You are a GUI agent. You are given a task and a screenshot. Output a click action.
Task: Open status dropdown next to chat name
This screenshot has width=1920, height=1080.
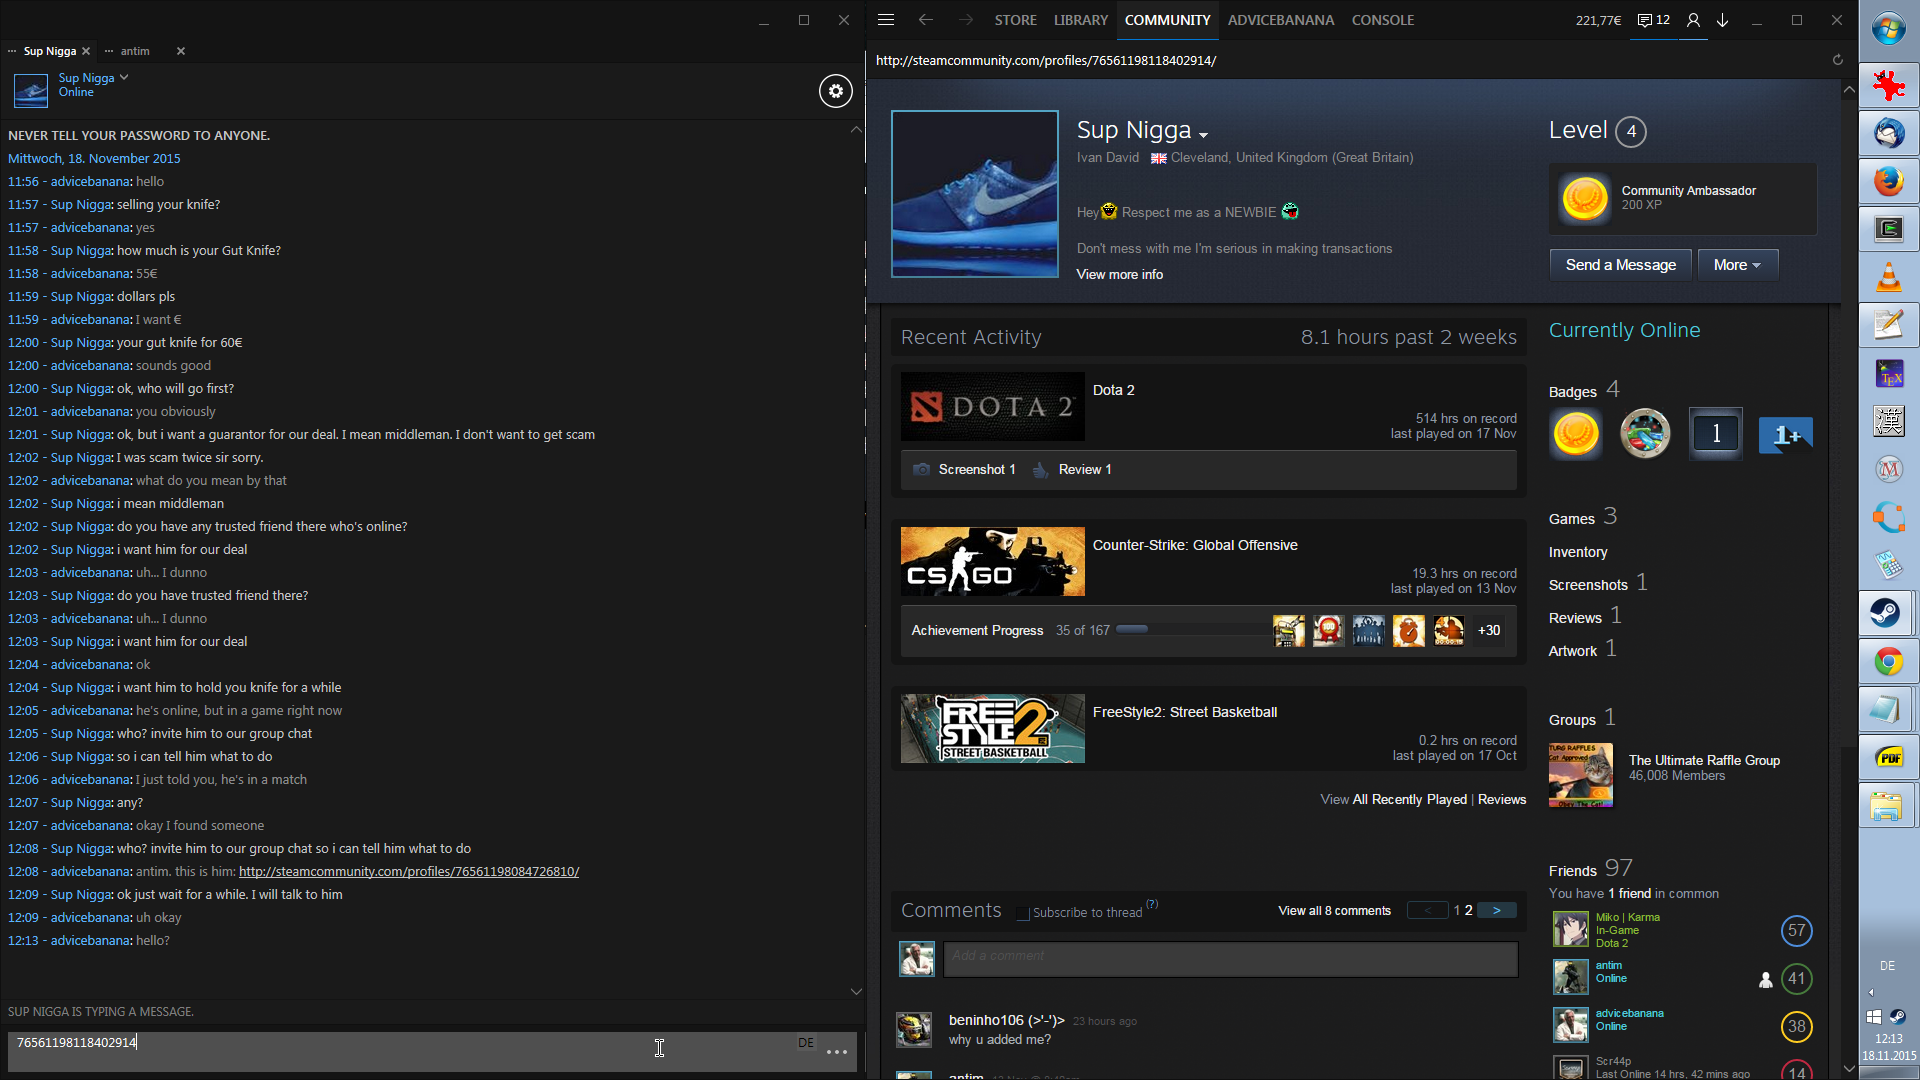[x=124, y=77]
